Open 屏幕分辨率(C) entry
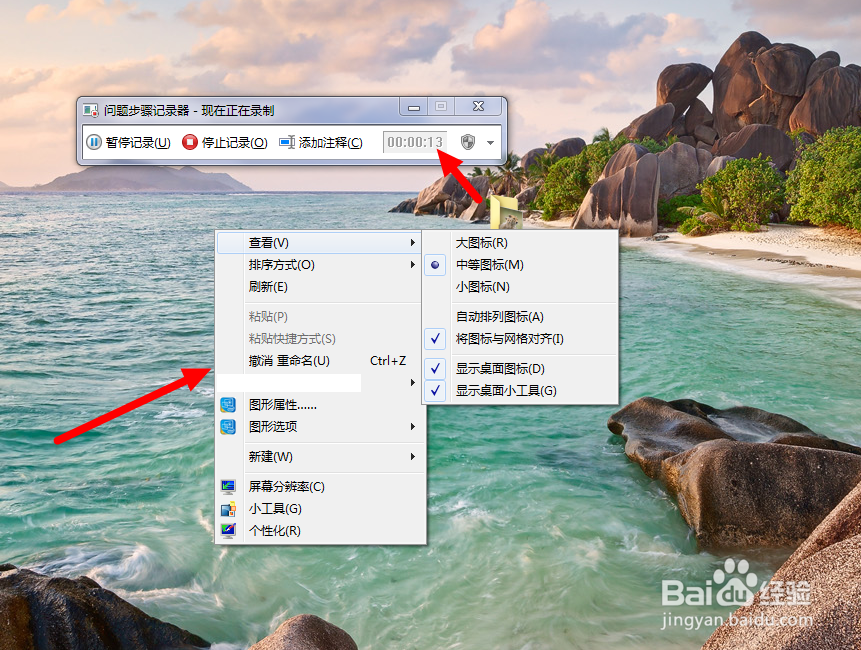 tap(320, 486)
